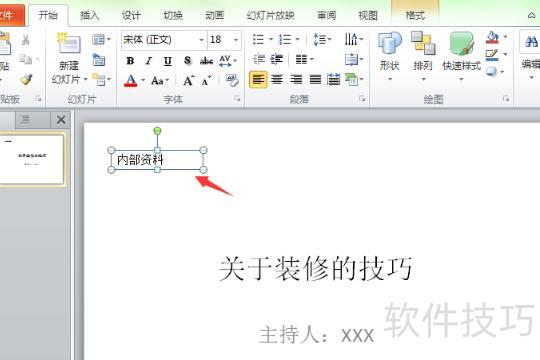
Task: Expand the bullets dropdown arrow
Action: pos(271,39)
